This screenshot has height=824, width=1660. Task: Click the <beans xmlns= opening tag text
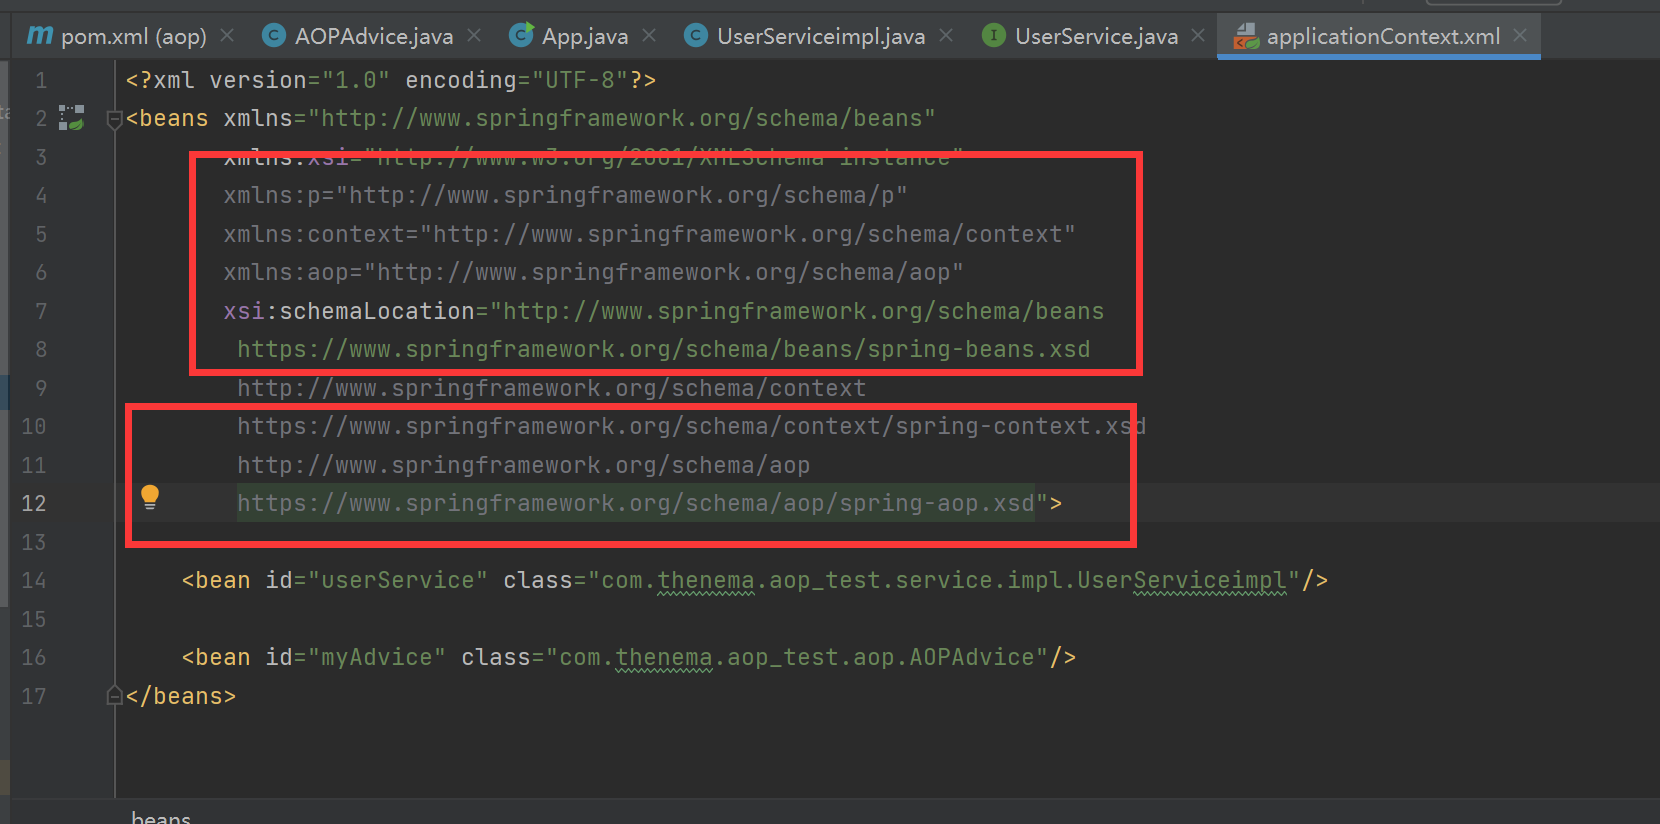pos(216,118)
